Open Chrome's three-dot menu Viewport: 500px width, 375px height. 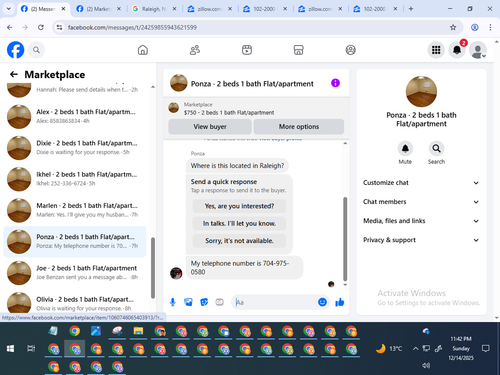click(x=490, y=27)
